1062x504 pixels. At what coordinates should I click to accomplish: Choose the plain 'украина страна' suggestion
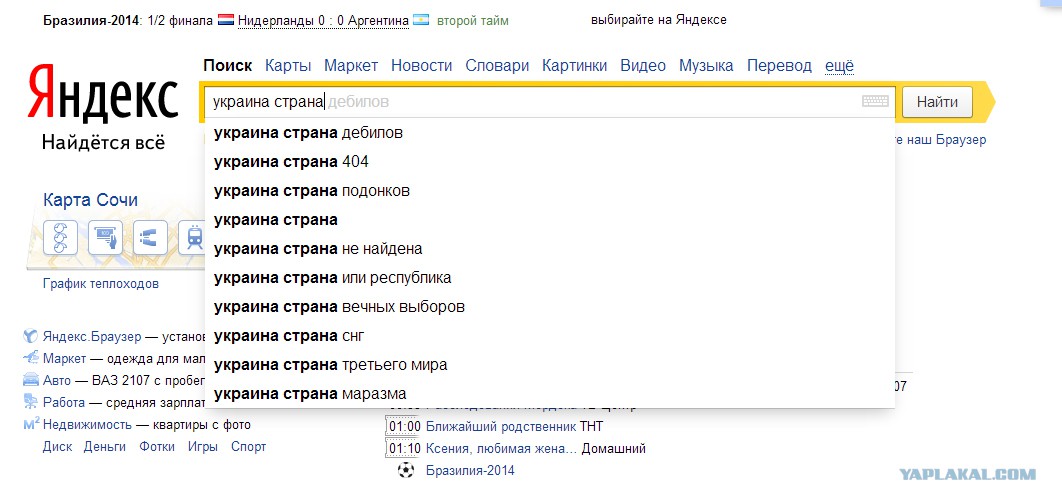pyautogui.click(x=549, y=220)
